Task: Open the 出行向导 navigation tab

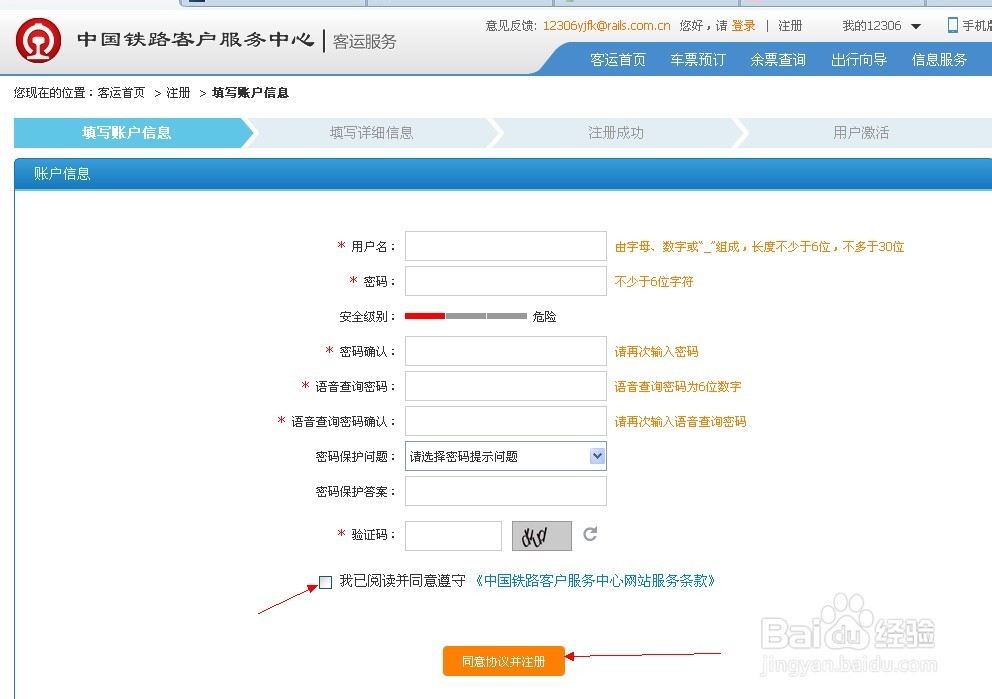Action: (859, 60)
